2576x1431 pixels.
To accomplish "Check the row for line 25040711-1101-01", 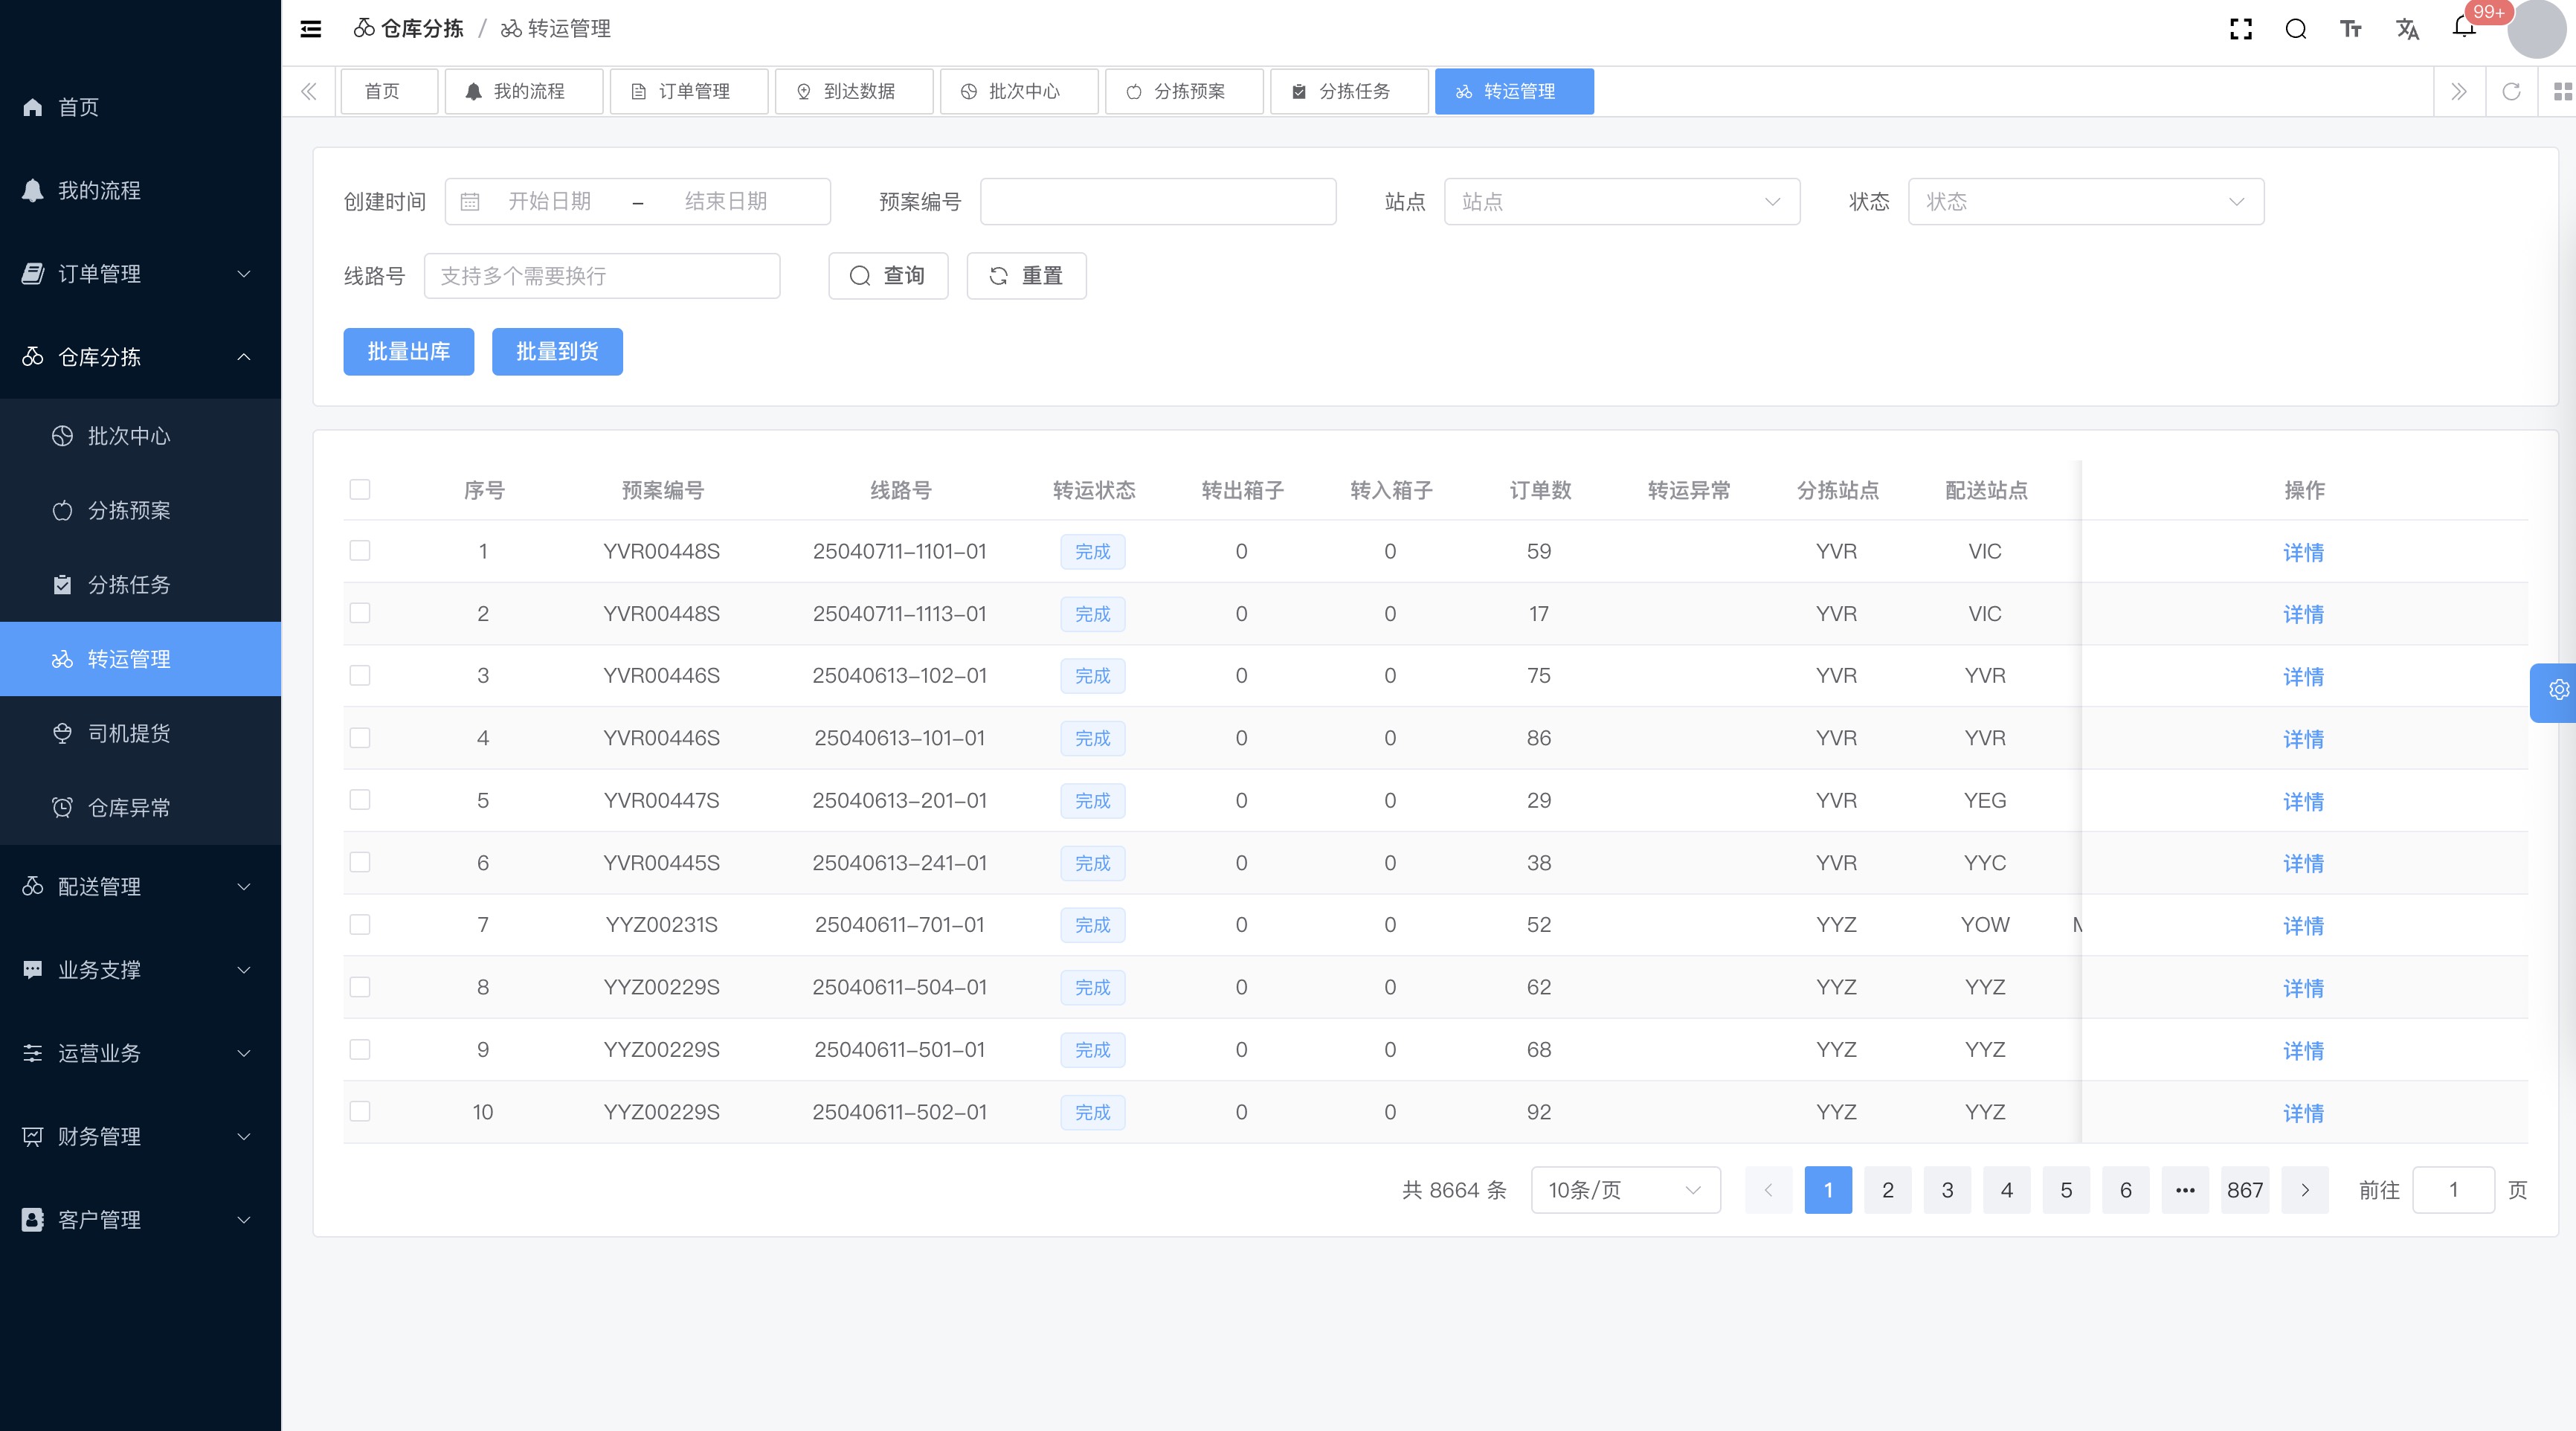I will pos(360,551).
